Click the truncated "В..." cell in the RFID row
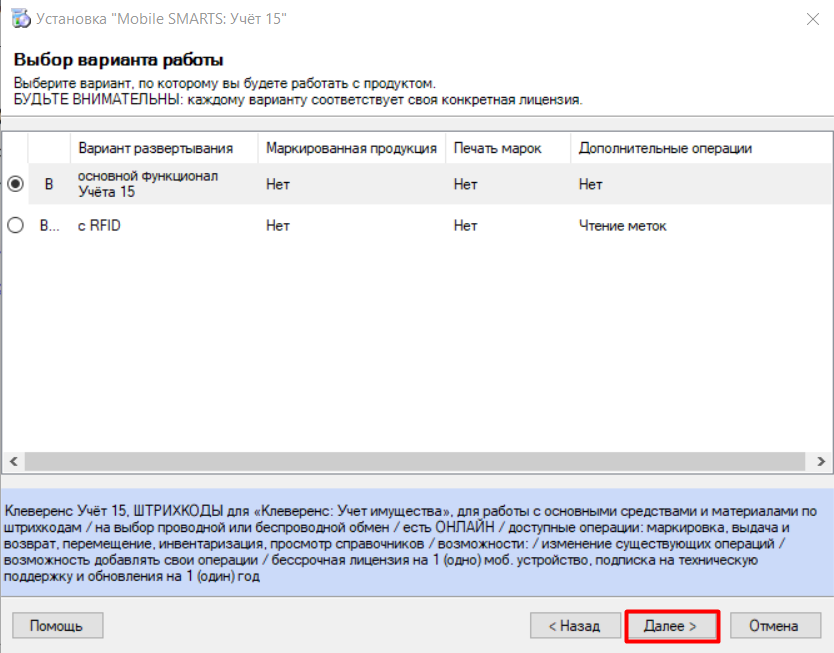Viewport: 834px width, 653px height. [49, 226]
